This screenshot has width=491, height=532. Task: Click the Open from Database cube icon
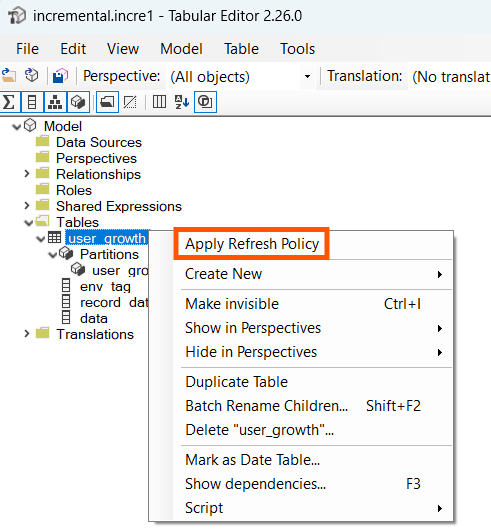[x=32, y=75]
